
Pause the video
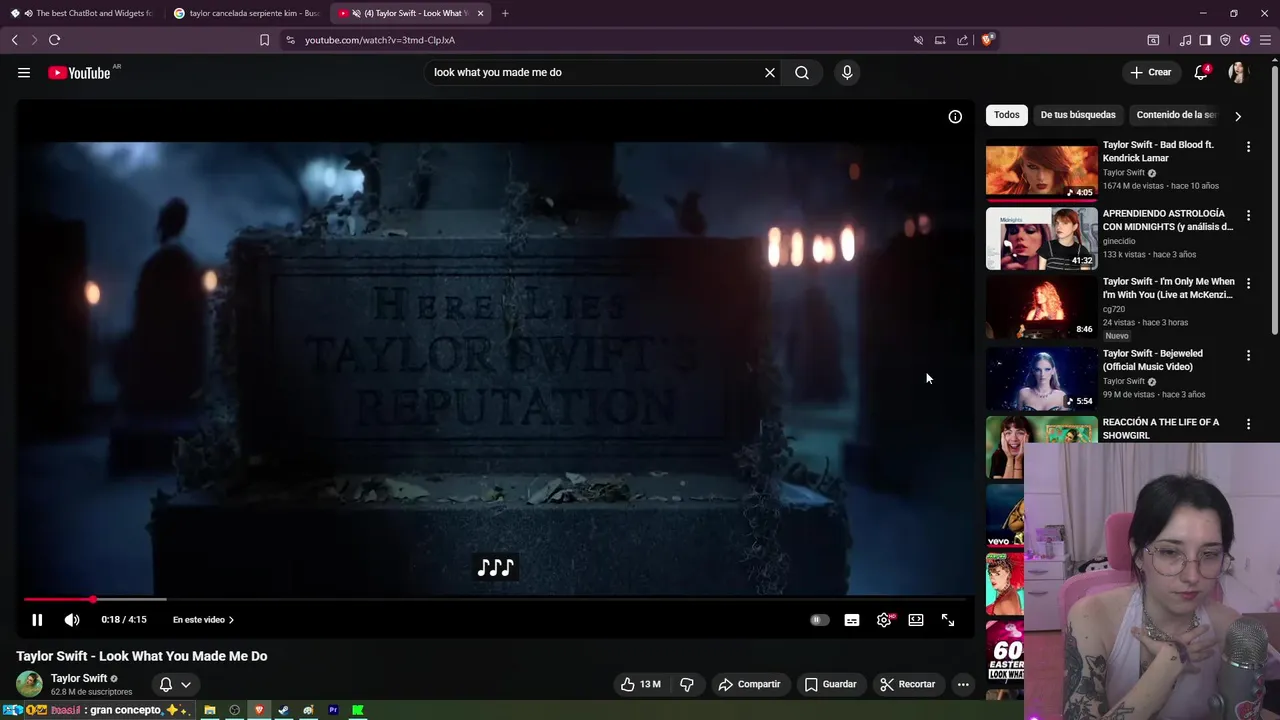37,620
